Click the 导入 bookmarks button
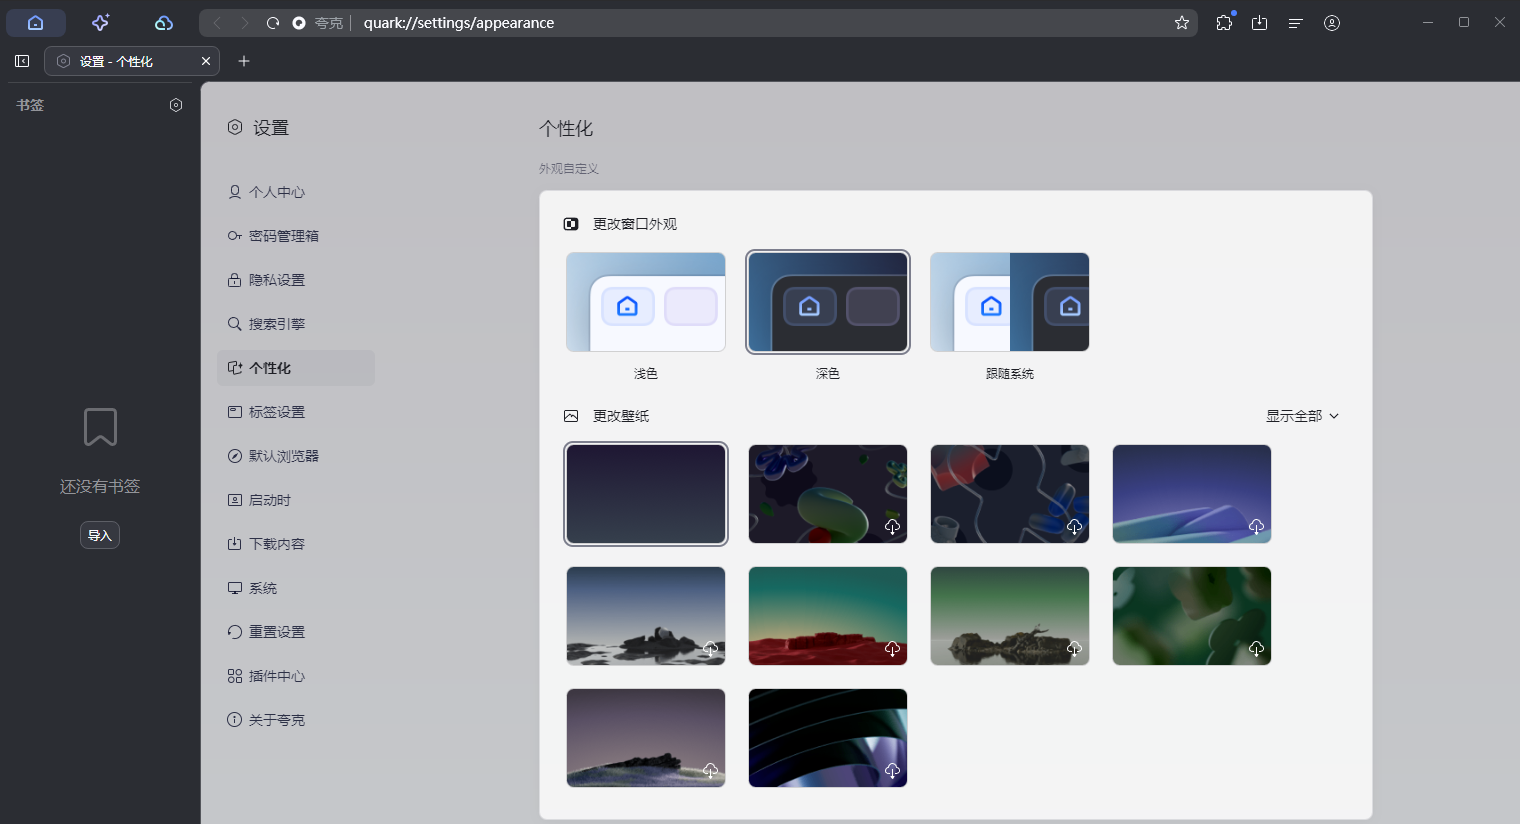 pos(100,535)
